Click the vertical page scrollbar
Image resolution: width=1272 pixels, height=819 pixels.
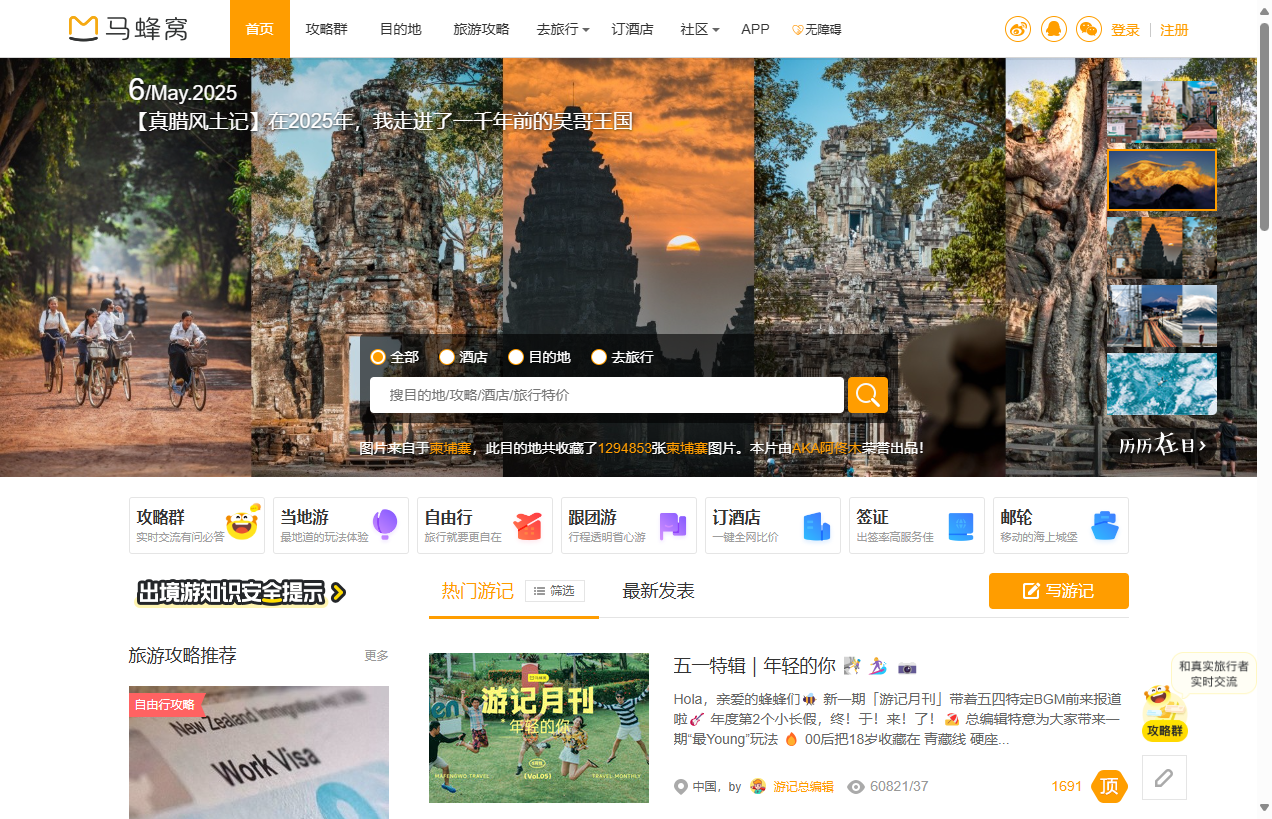click(1264, 130)
